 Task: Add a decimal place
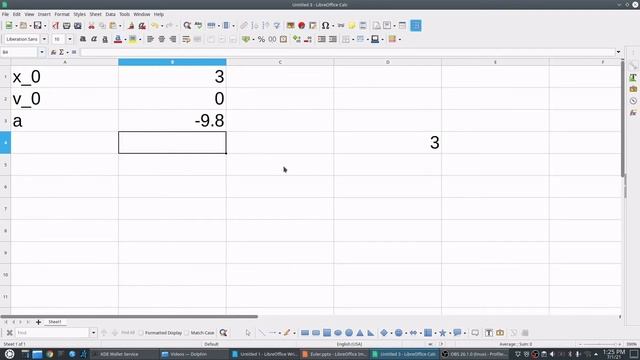tap(297, 39)
